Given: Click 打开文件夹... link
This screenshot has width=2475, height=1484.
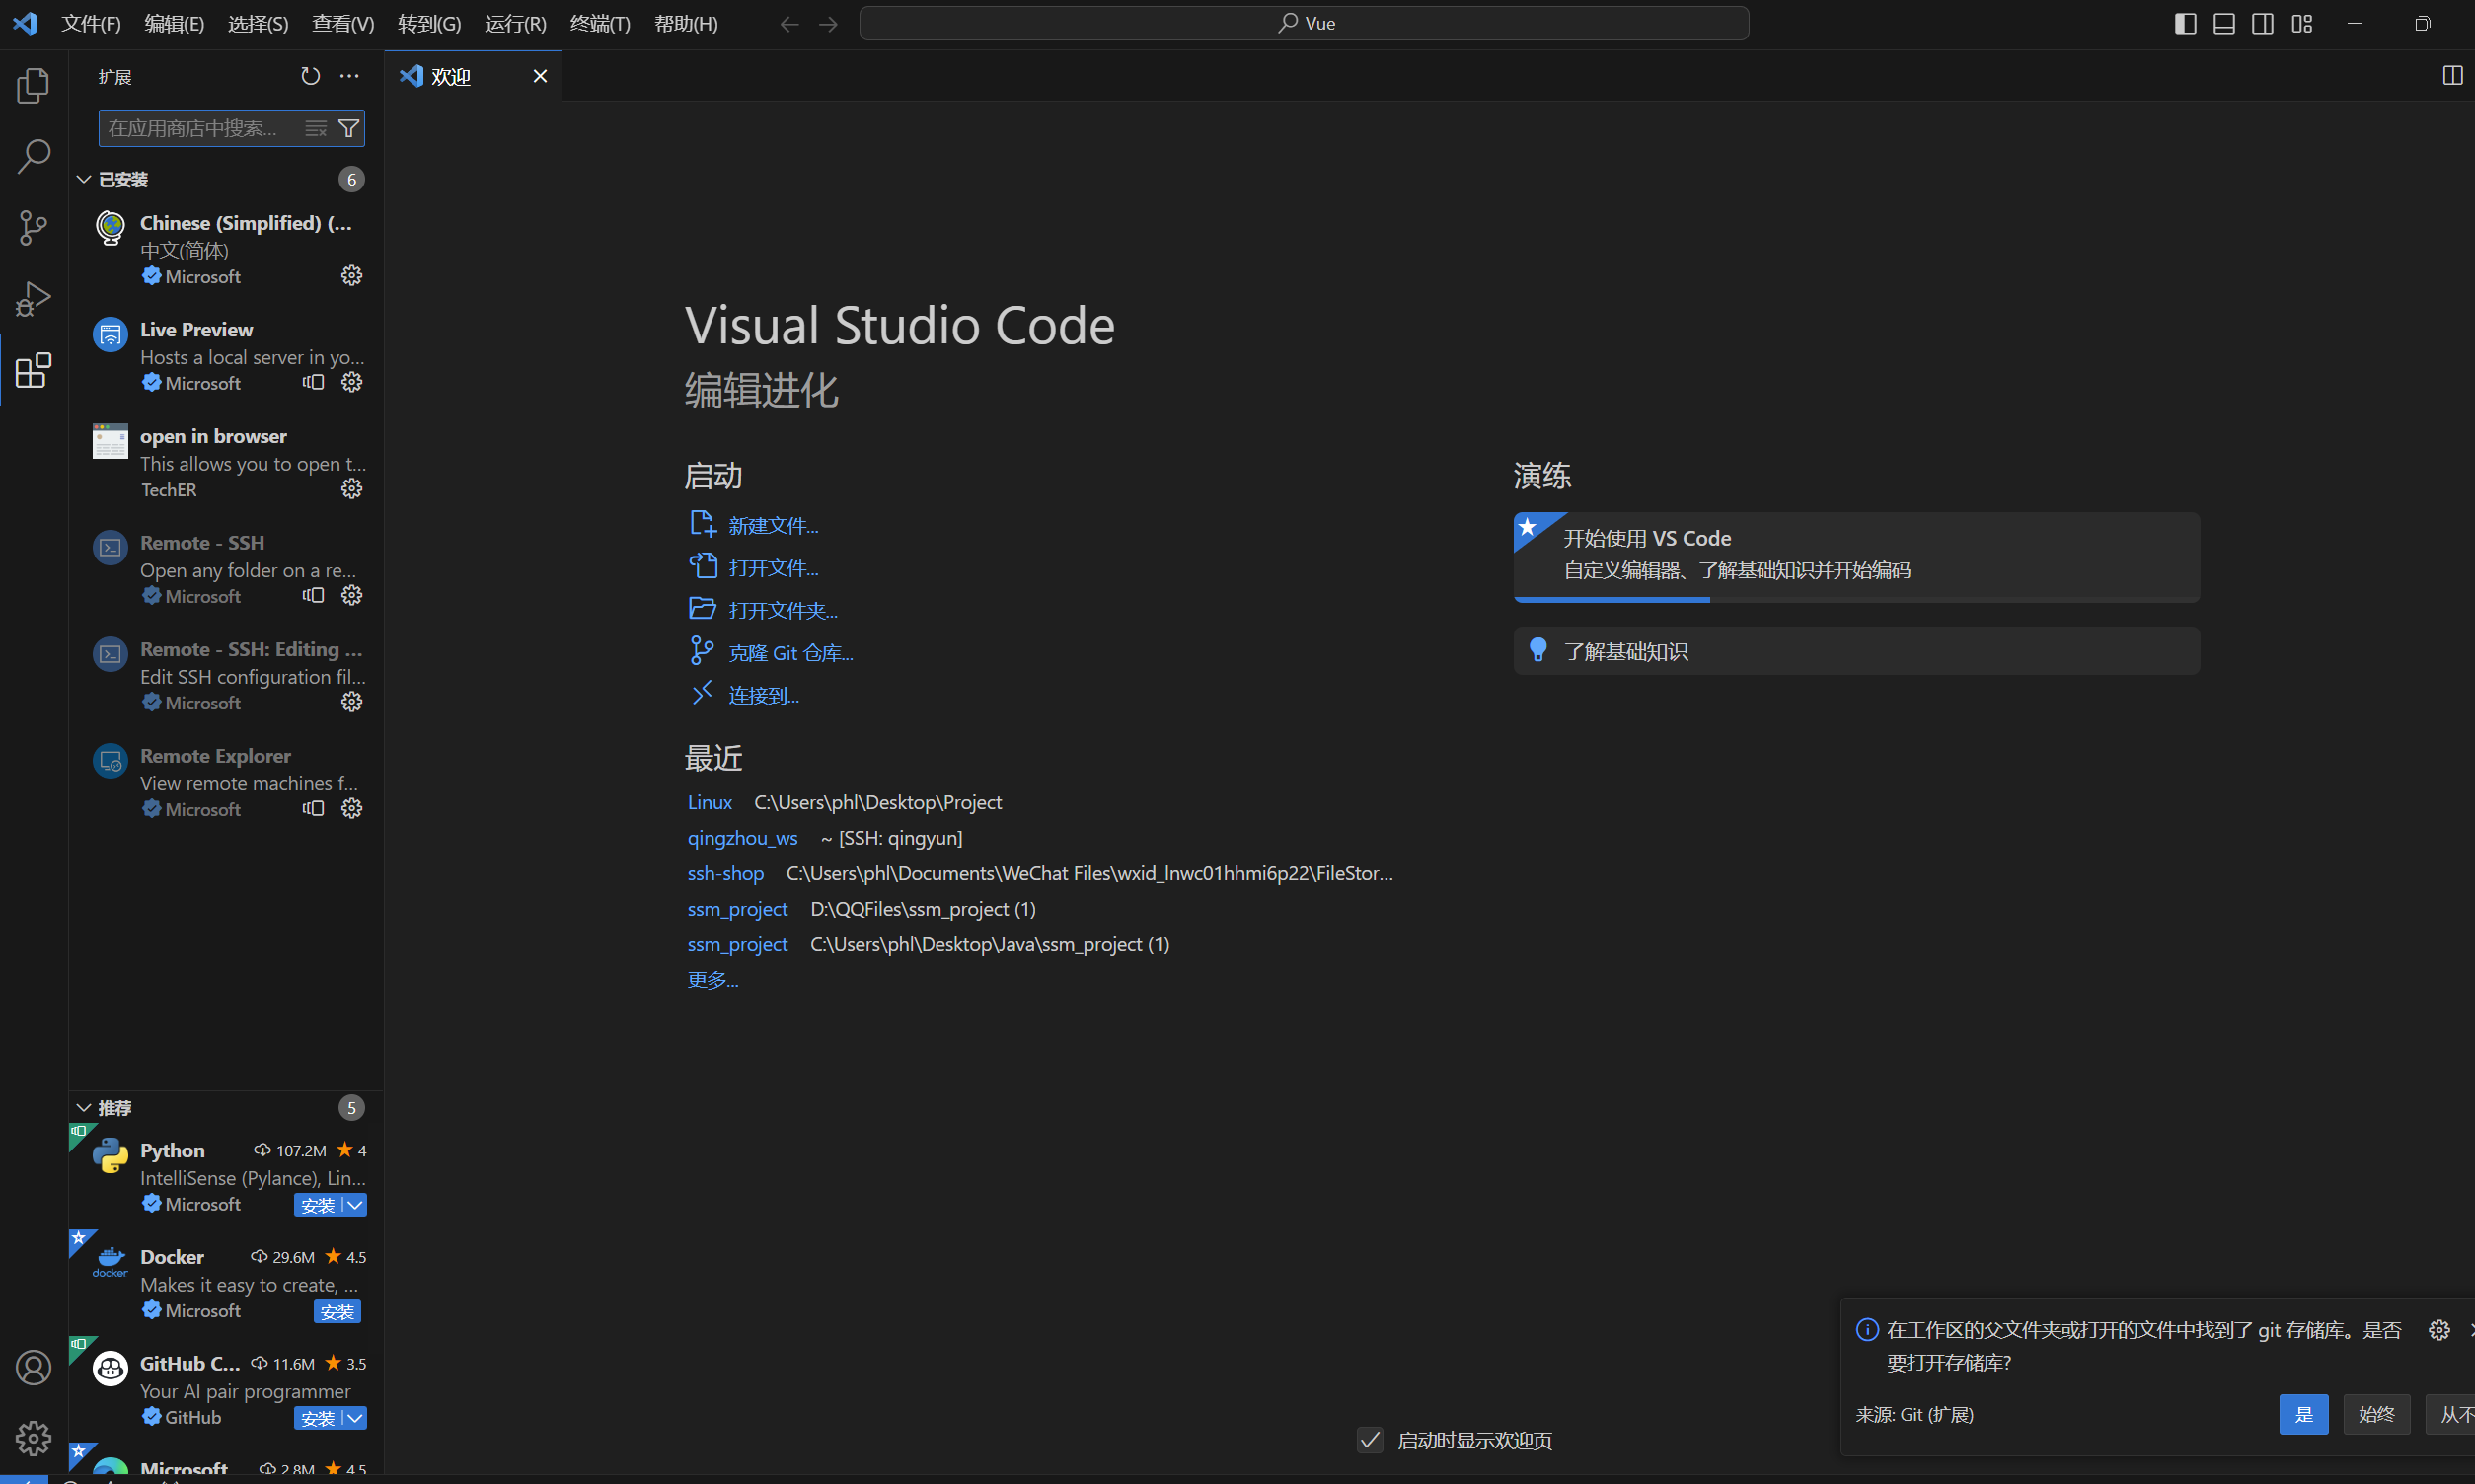Looking at the screenshot, I should tap(782, 610).
